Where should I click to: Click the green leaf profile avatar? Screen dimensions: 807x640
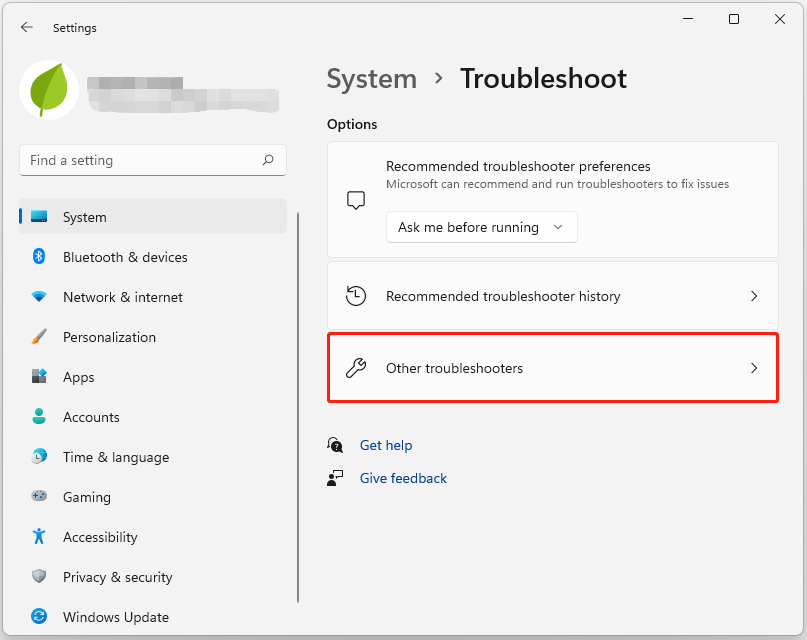click(x=49, y=90)
